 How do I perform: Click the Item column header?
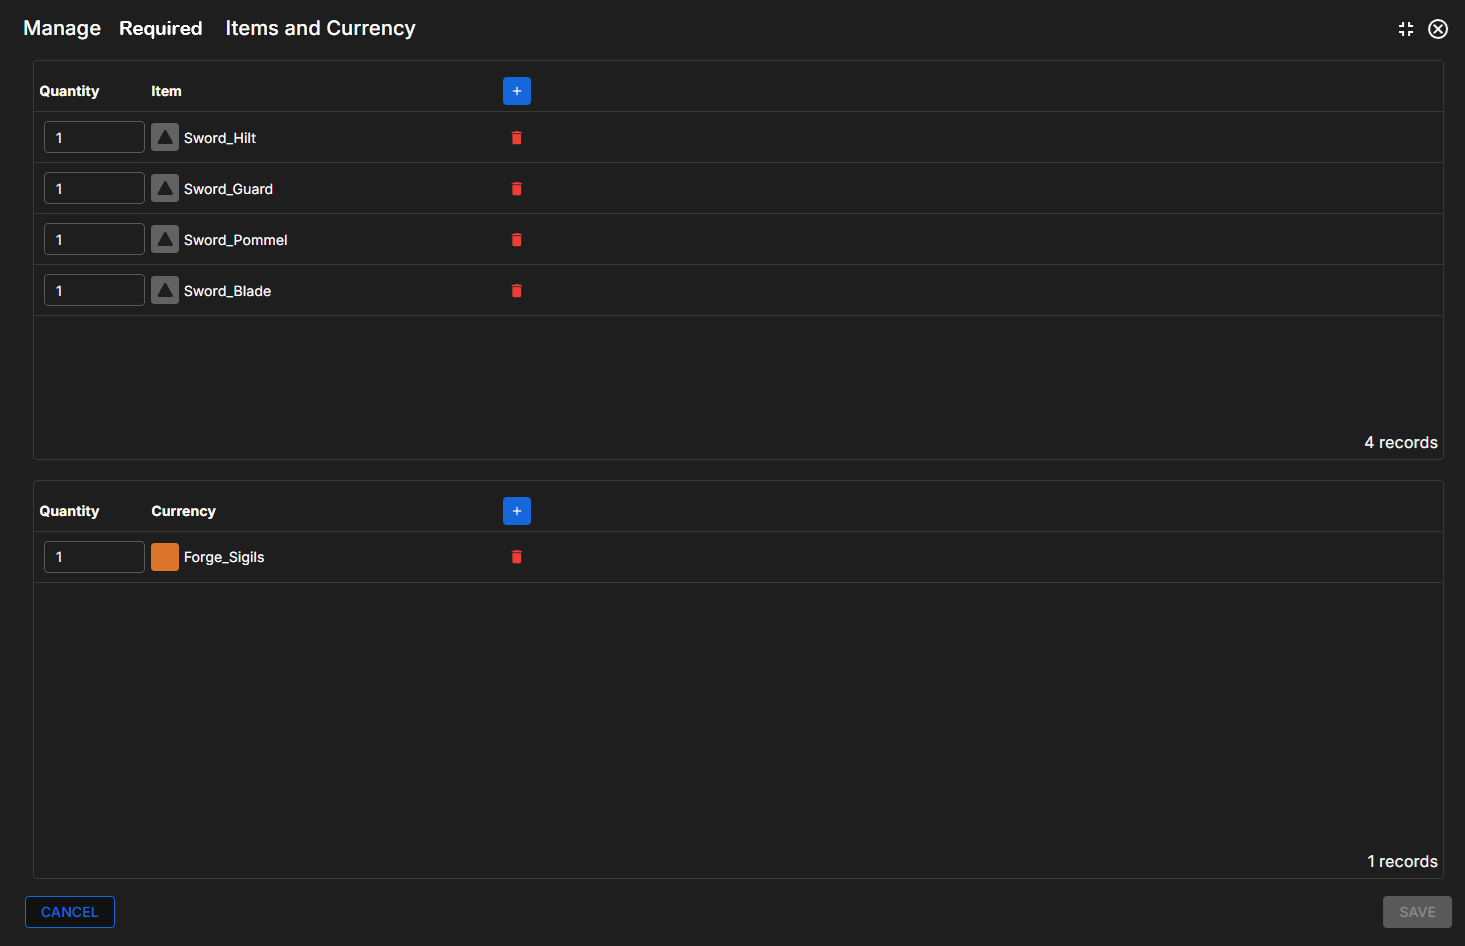166,91
